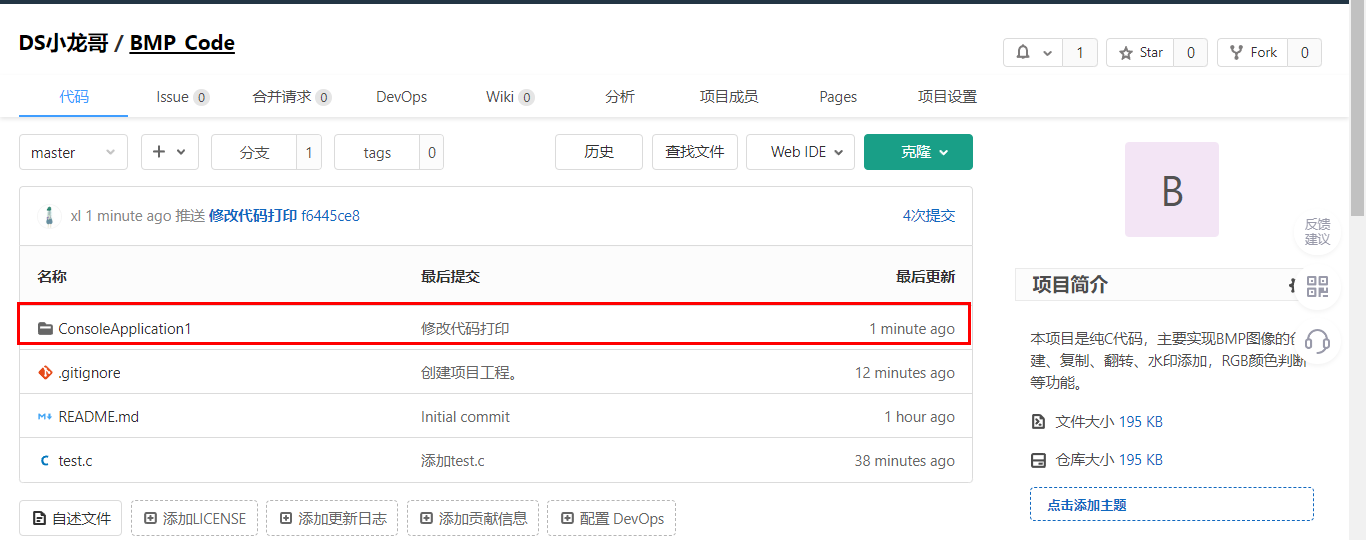Click the 最后更新 column header
Viewport: 1366px width, 540px height.
click(925, 276)
